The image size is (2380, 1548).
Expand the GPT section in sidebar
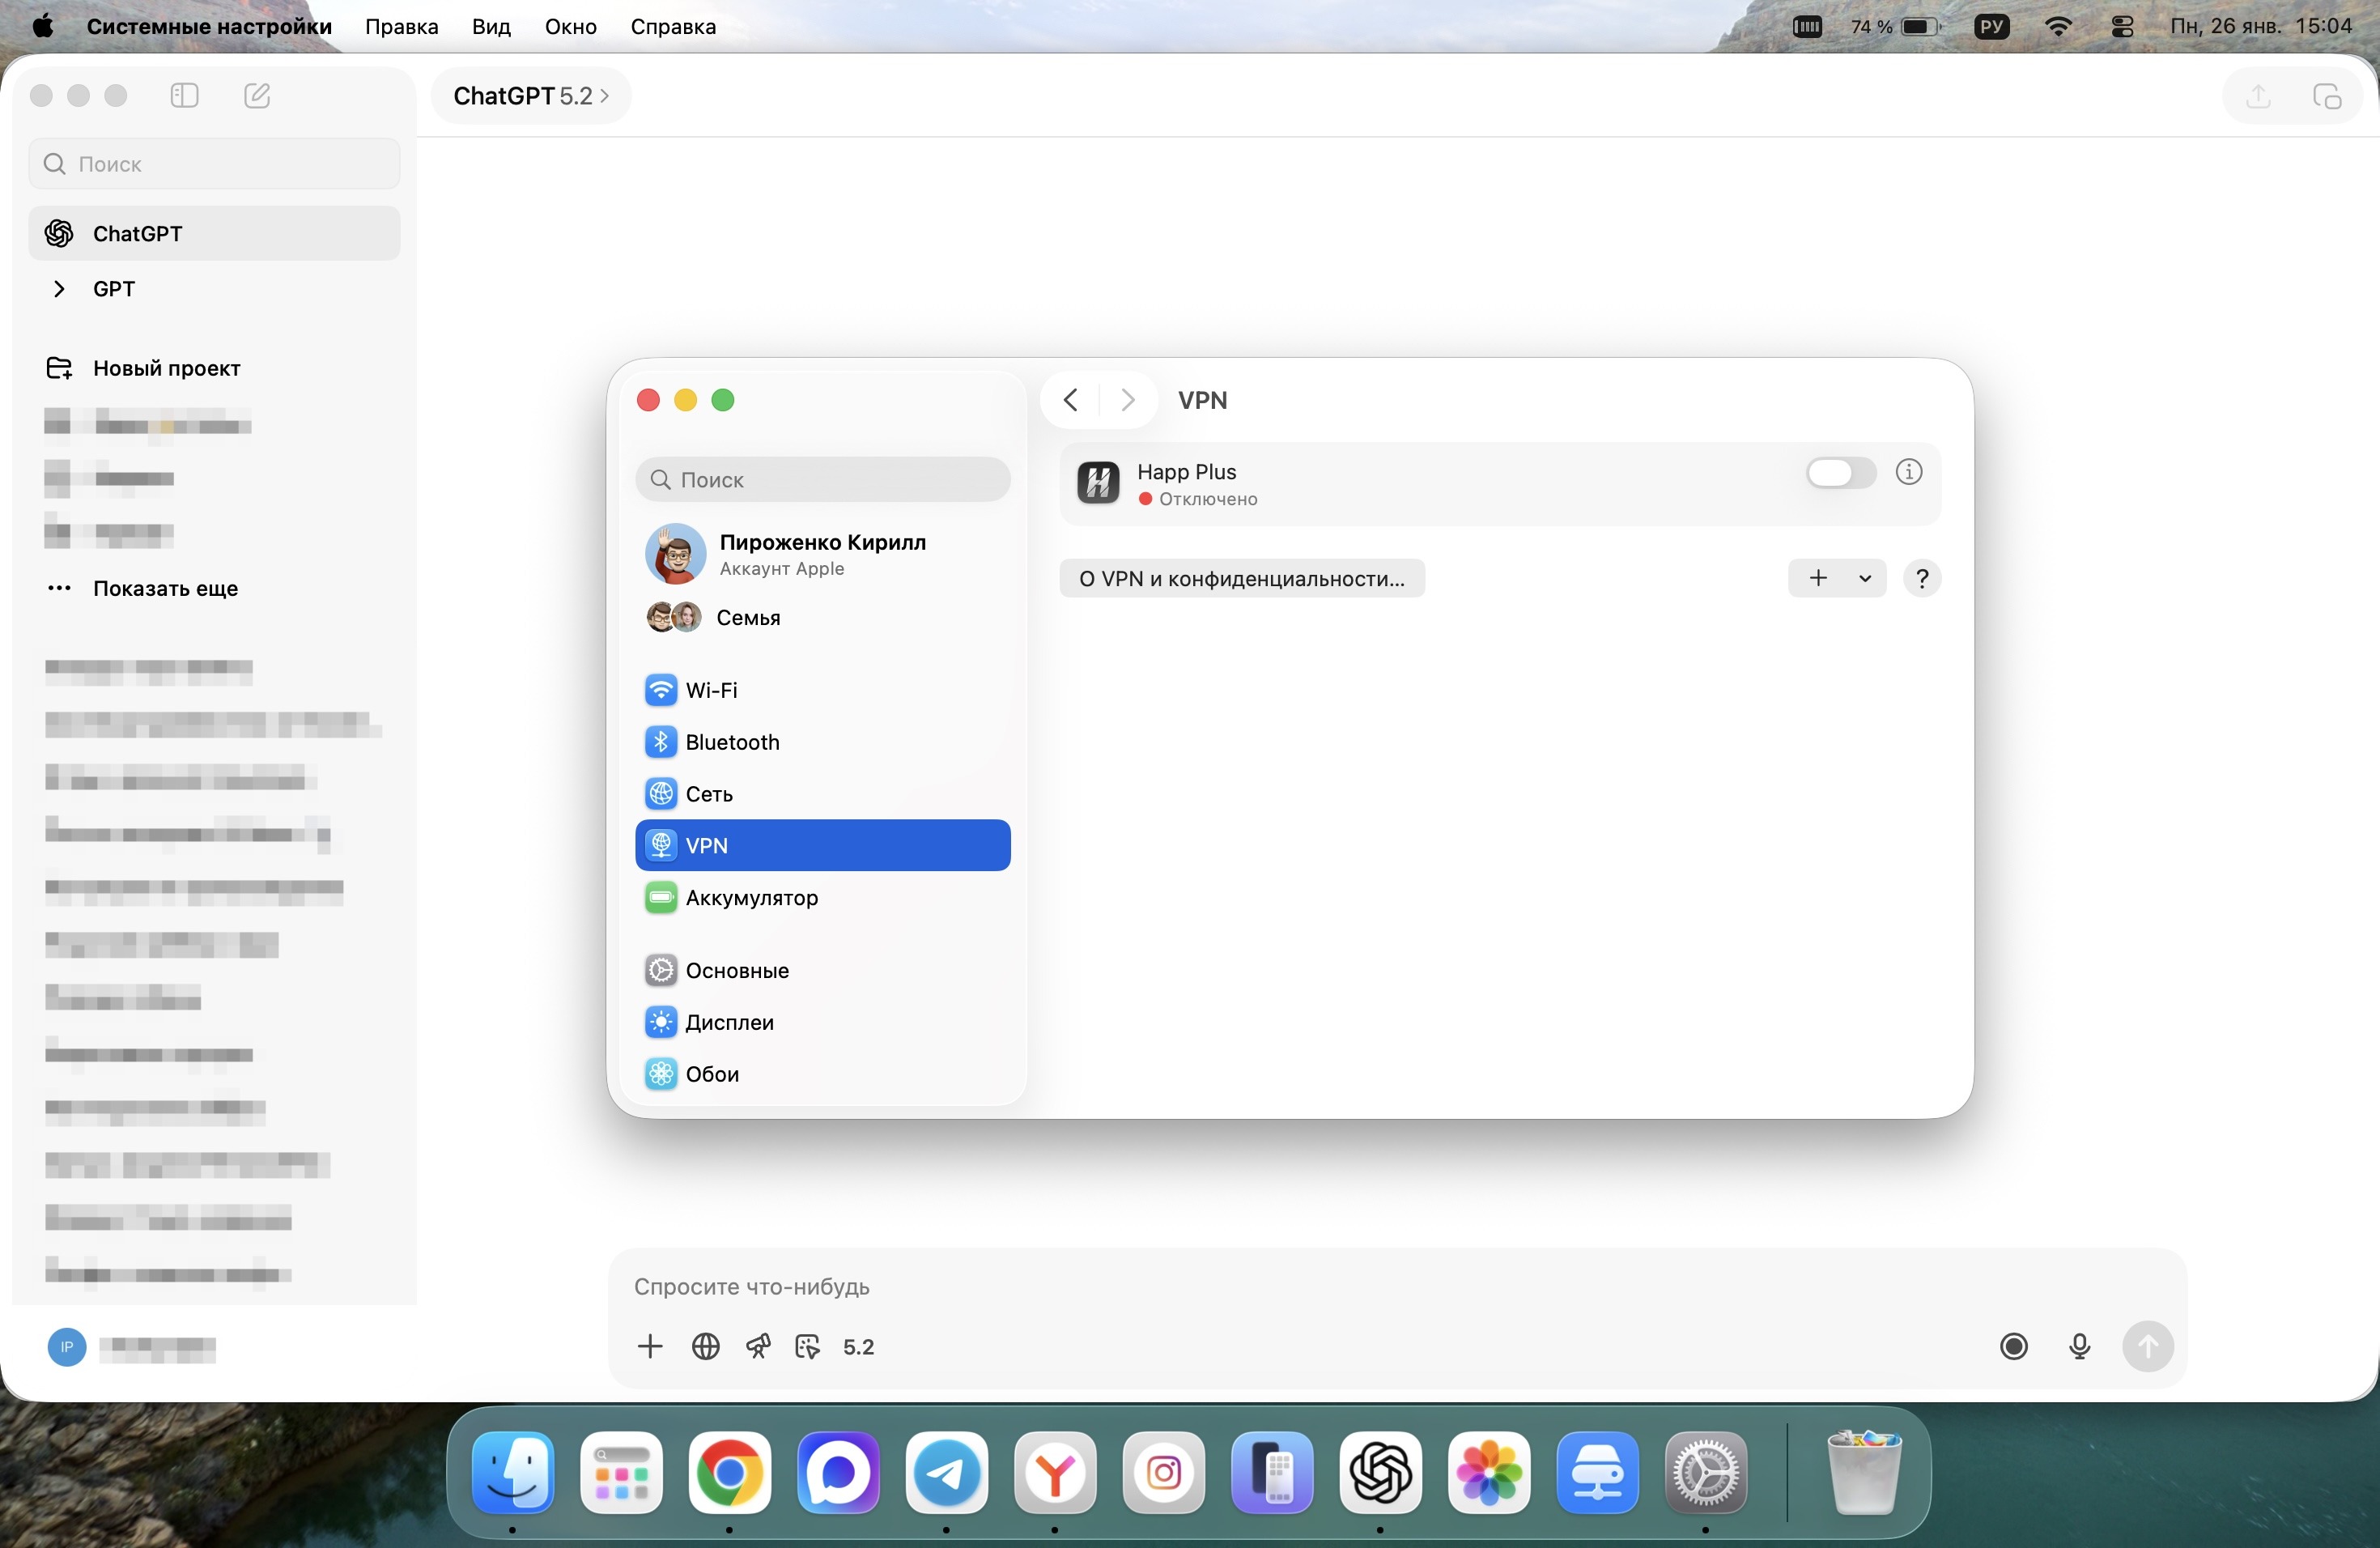pos(59,288)
